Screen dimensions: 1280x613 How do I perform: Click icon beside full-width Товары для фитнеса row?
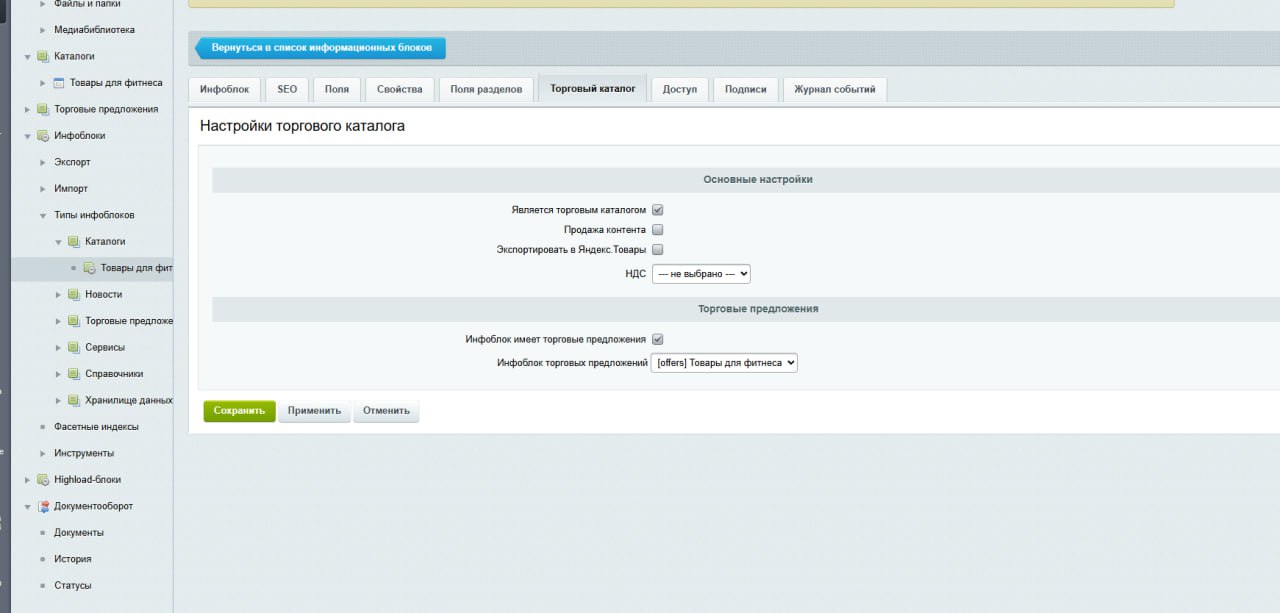pos(58,83)
